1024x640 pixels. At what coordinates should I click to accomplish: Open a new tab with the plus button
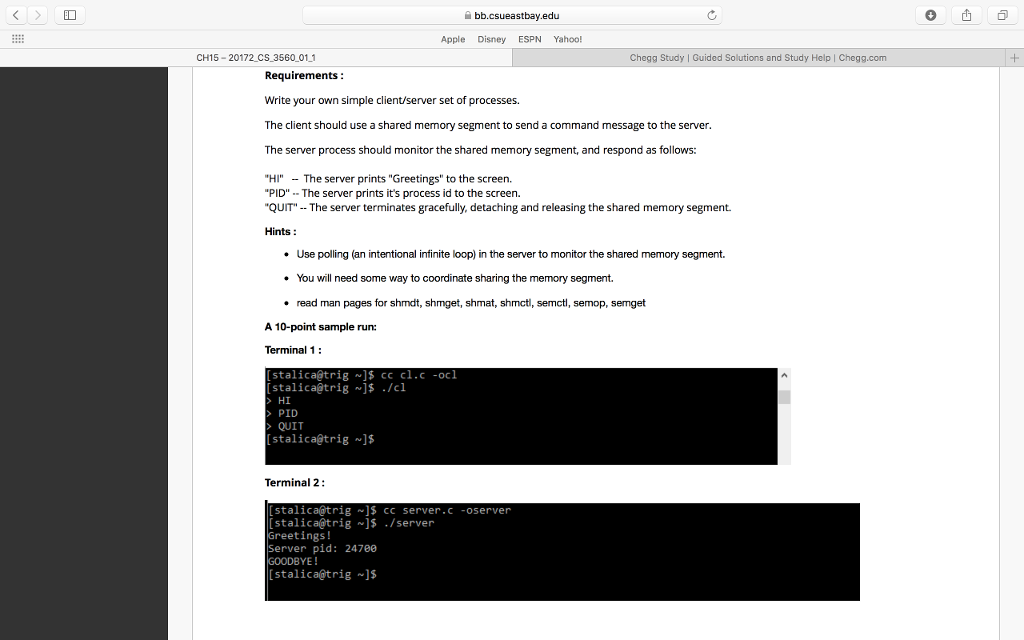tap(1015, 57)
